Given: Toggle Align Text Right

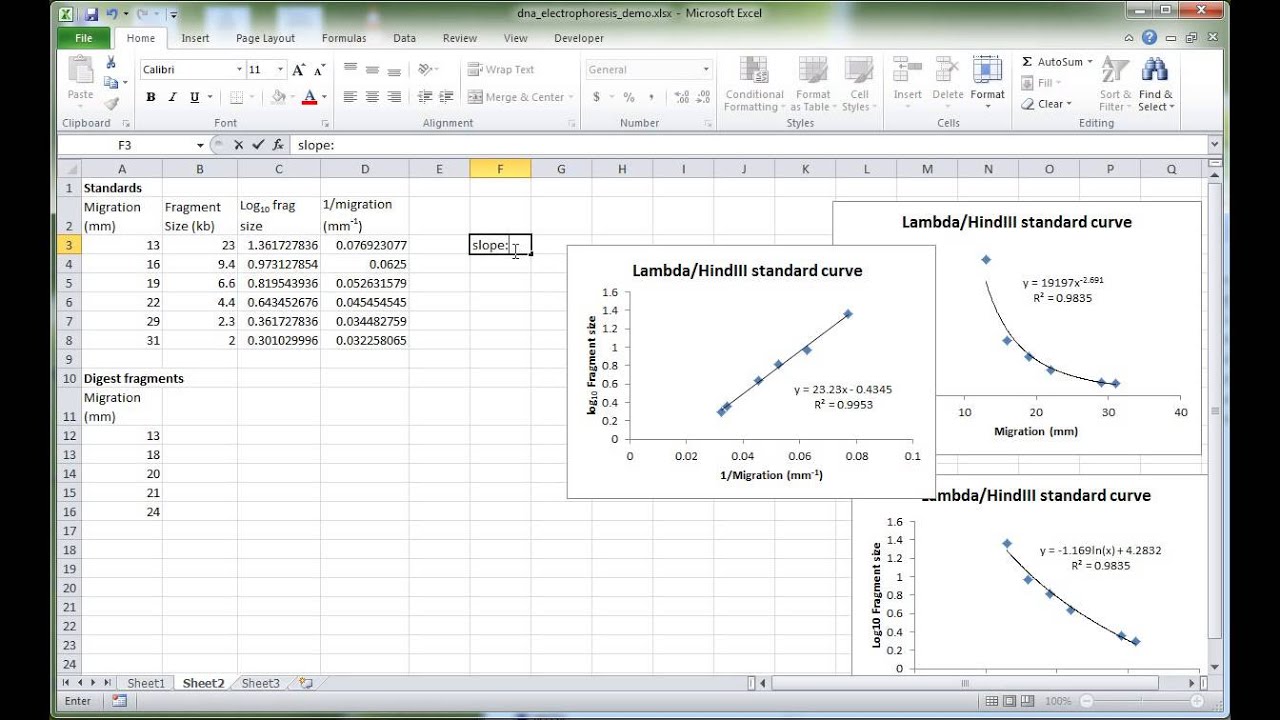Looking at the screenshot, I should pyautogui.click(x=394, y=97).
